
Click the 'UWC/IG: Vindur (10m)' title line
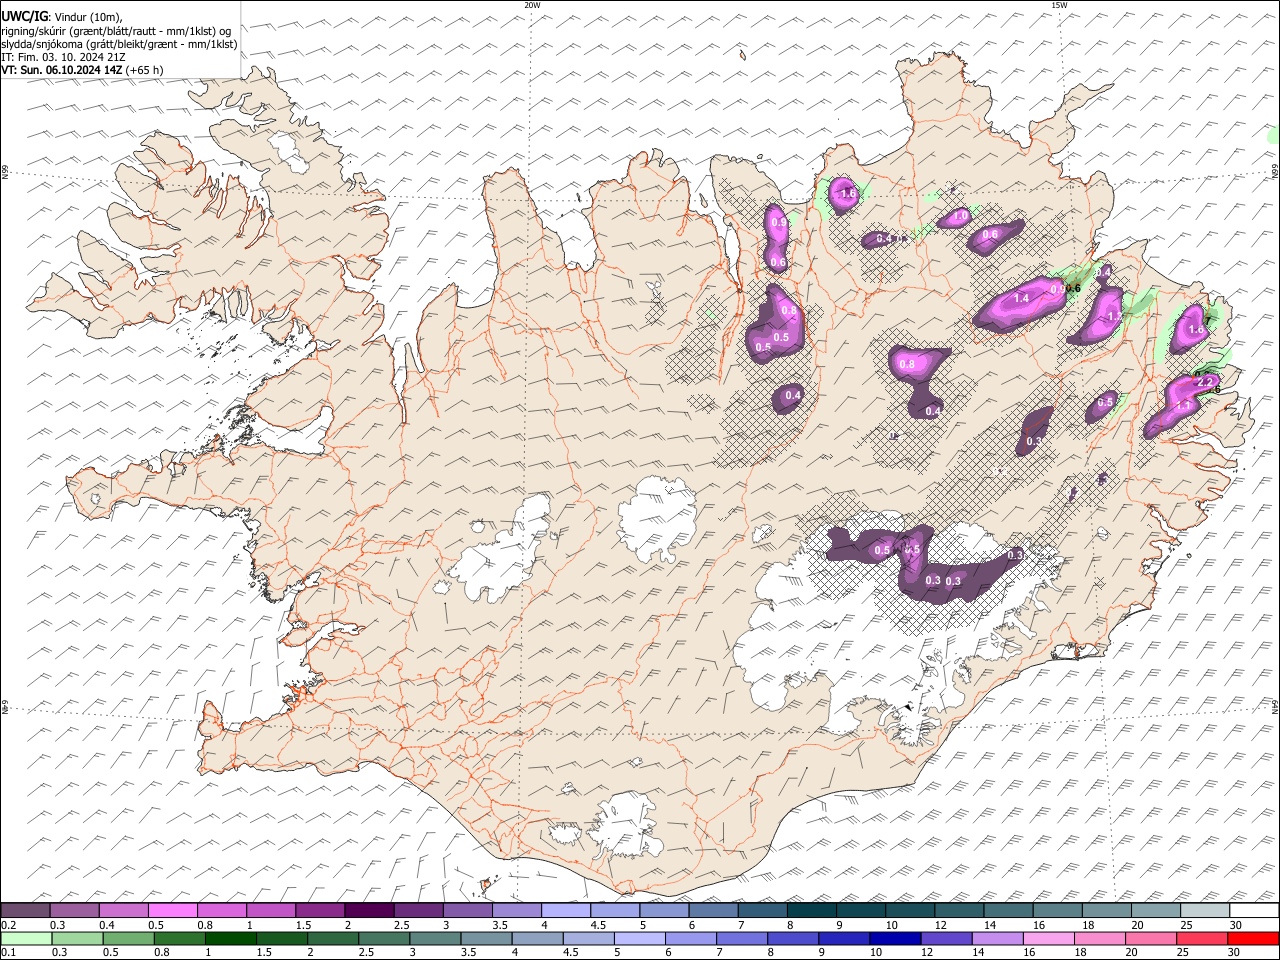pyautogui.click(x=62, y=17)
